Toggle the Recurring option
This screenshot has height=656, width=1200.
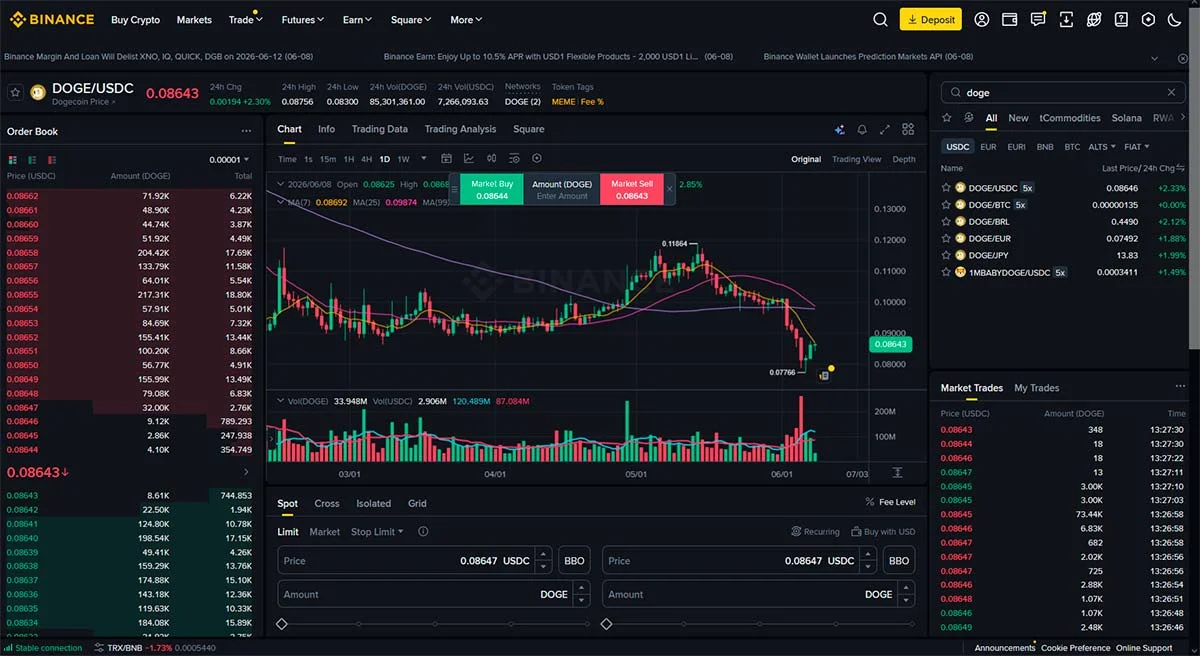[x=815, y=532]
